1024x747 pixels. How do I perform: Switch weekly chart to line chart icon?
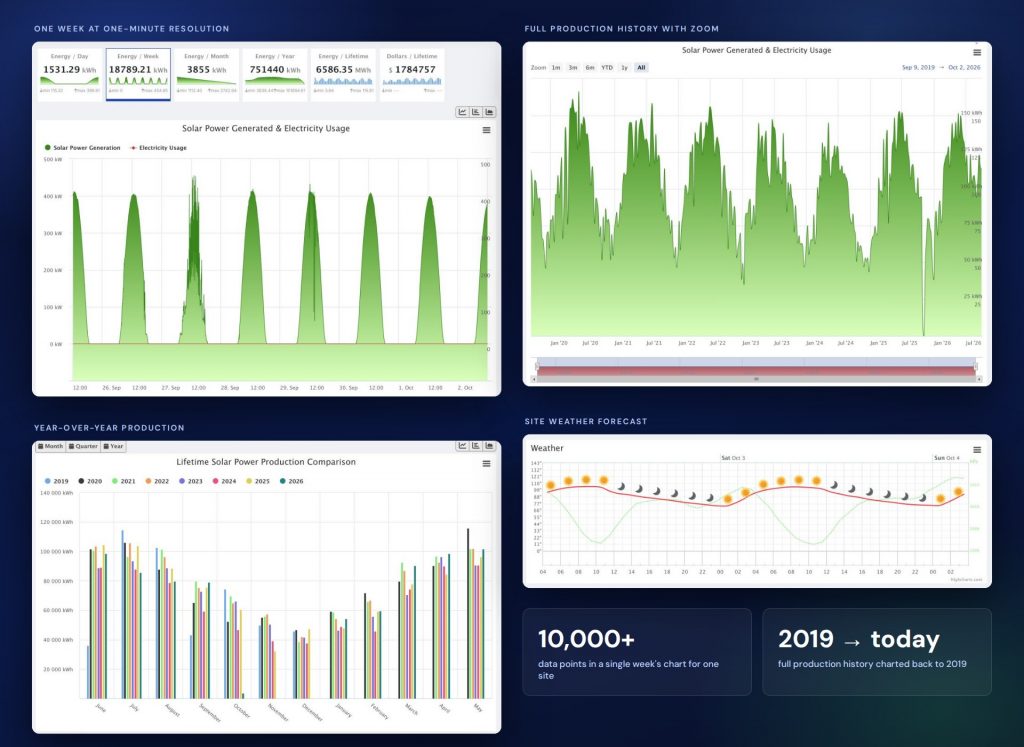click(x=462, y=112)
